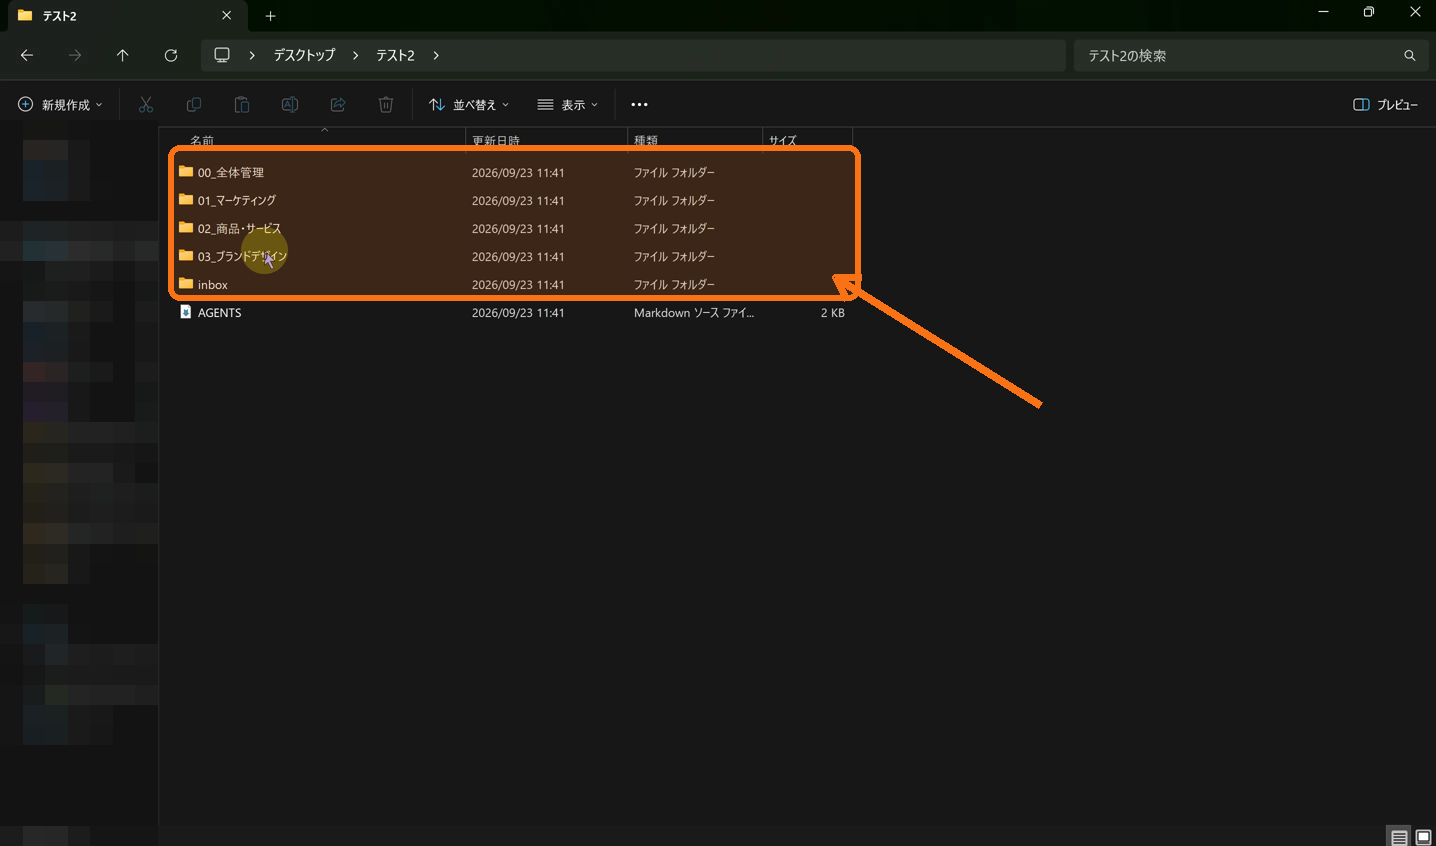Switch to details view icon in status bar
This screenshot has width=1436, height=846.
1399,837
